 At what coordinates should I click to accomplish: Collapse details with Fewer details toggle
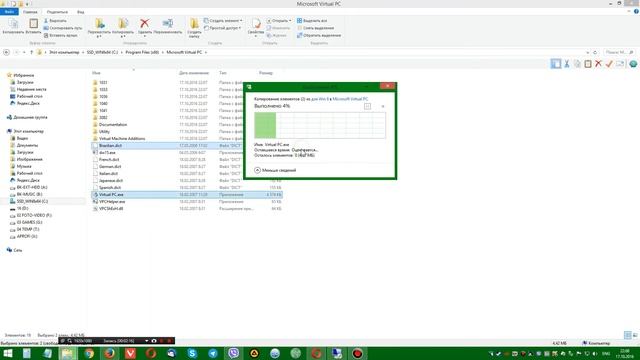pyautogui.click(x=275, y=170)
